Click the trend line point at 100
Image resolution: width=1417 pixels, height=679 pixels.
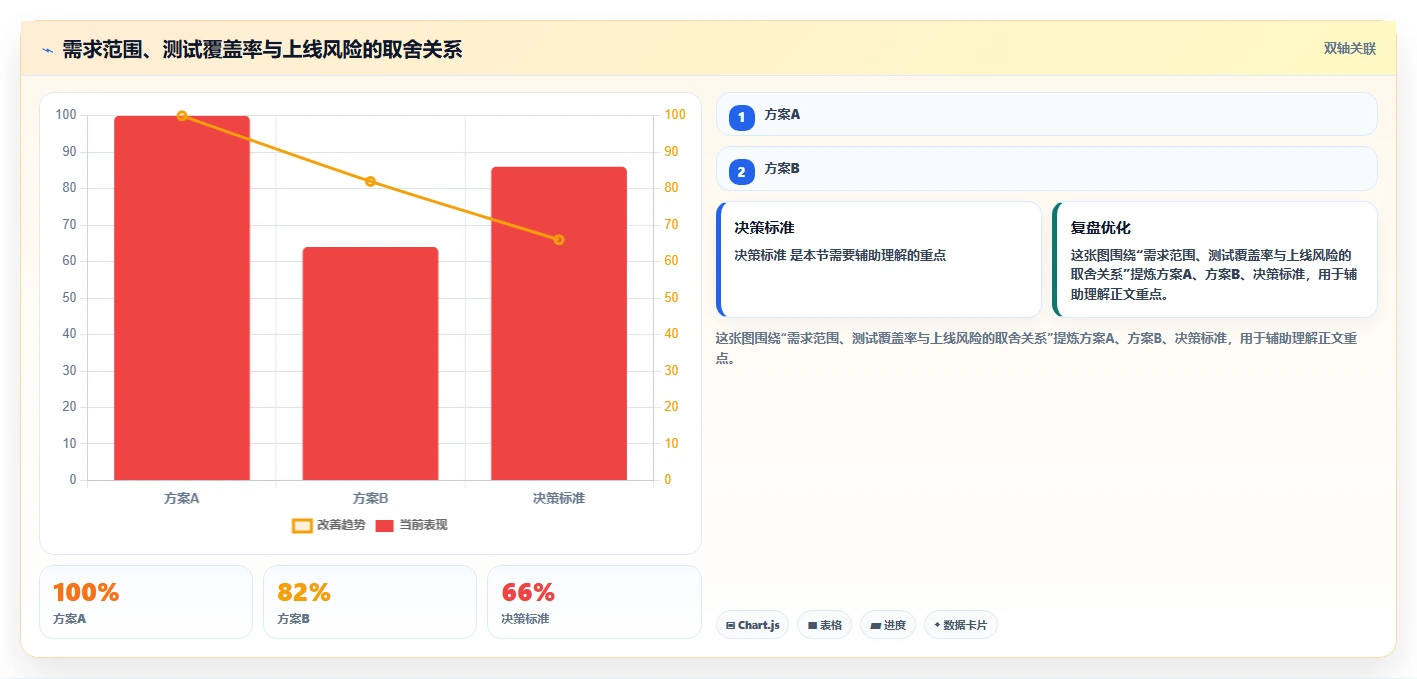coord(182,116)
